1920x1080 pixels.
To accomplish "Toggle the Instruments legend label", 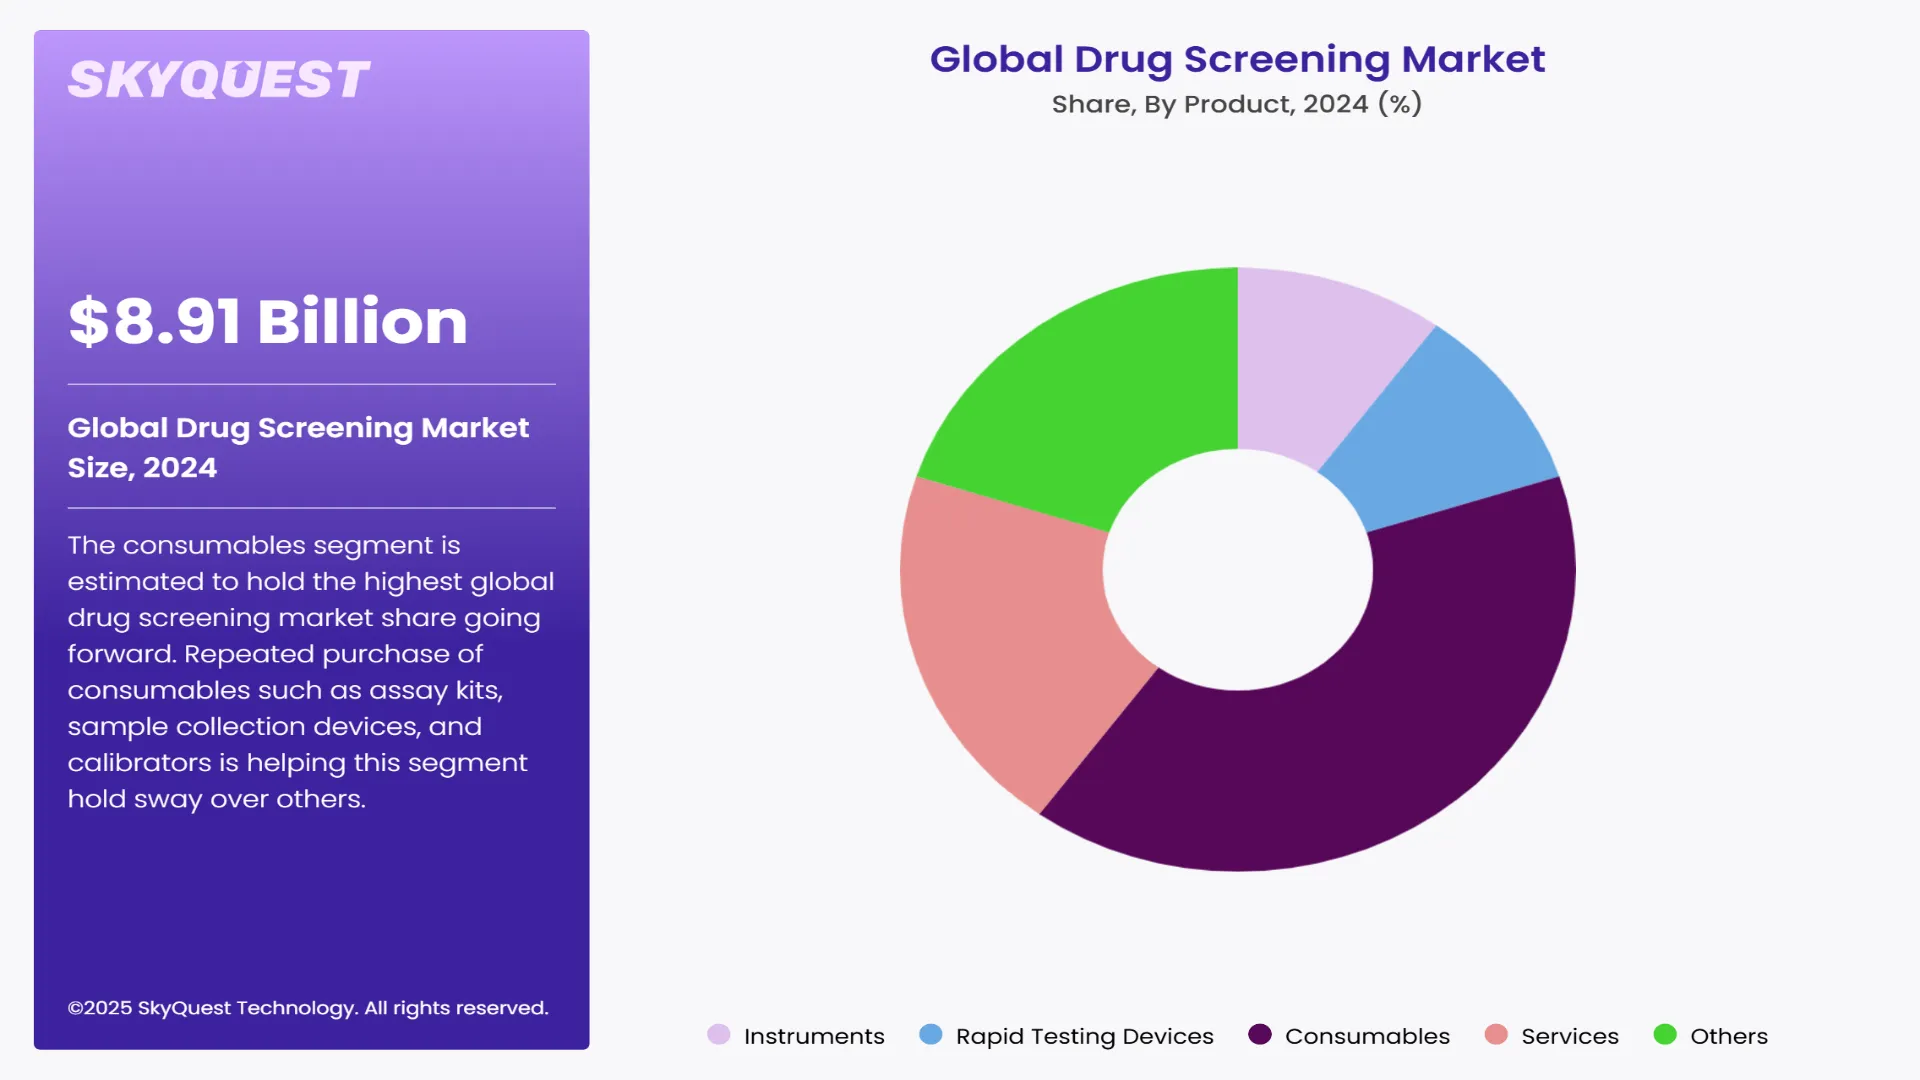I will point(812,1036).
